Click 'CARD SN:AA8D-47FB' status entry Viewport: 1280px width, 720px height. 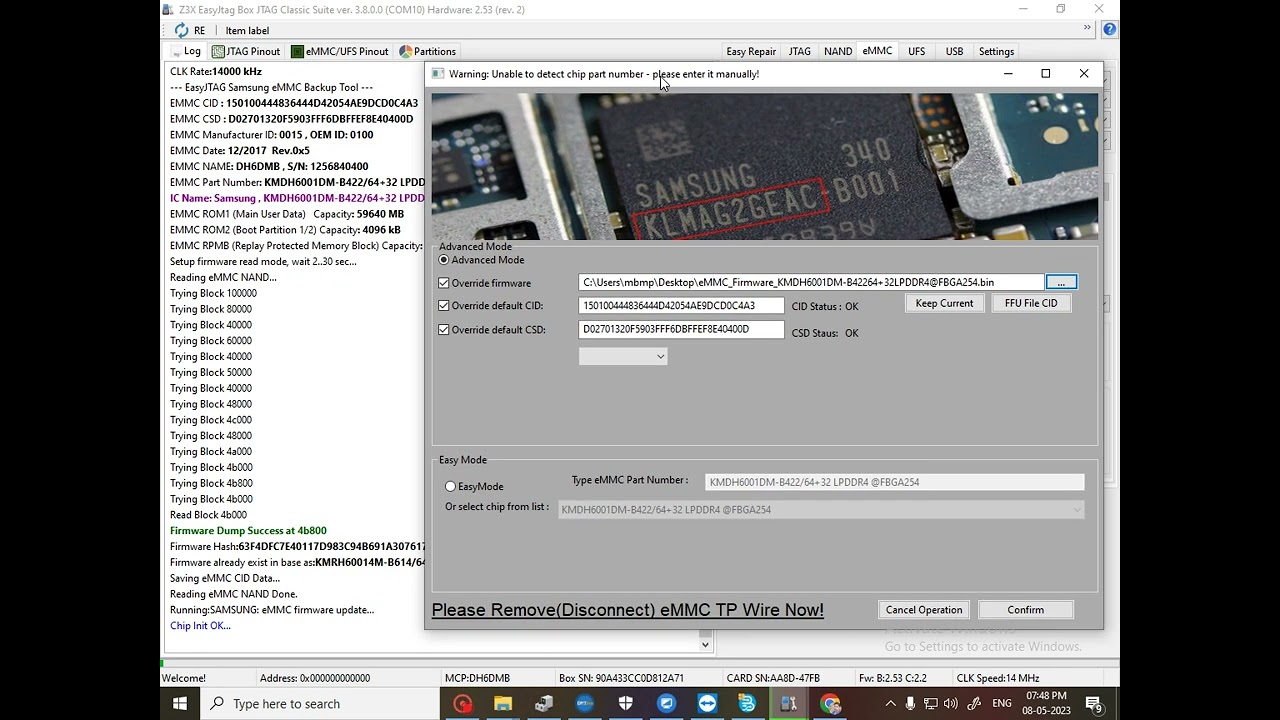[773, 678]
